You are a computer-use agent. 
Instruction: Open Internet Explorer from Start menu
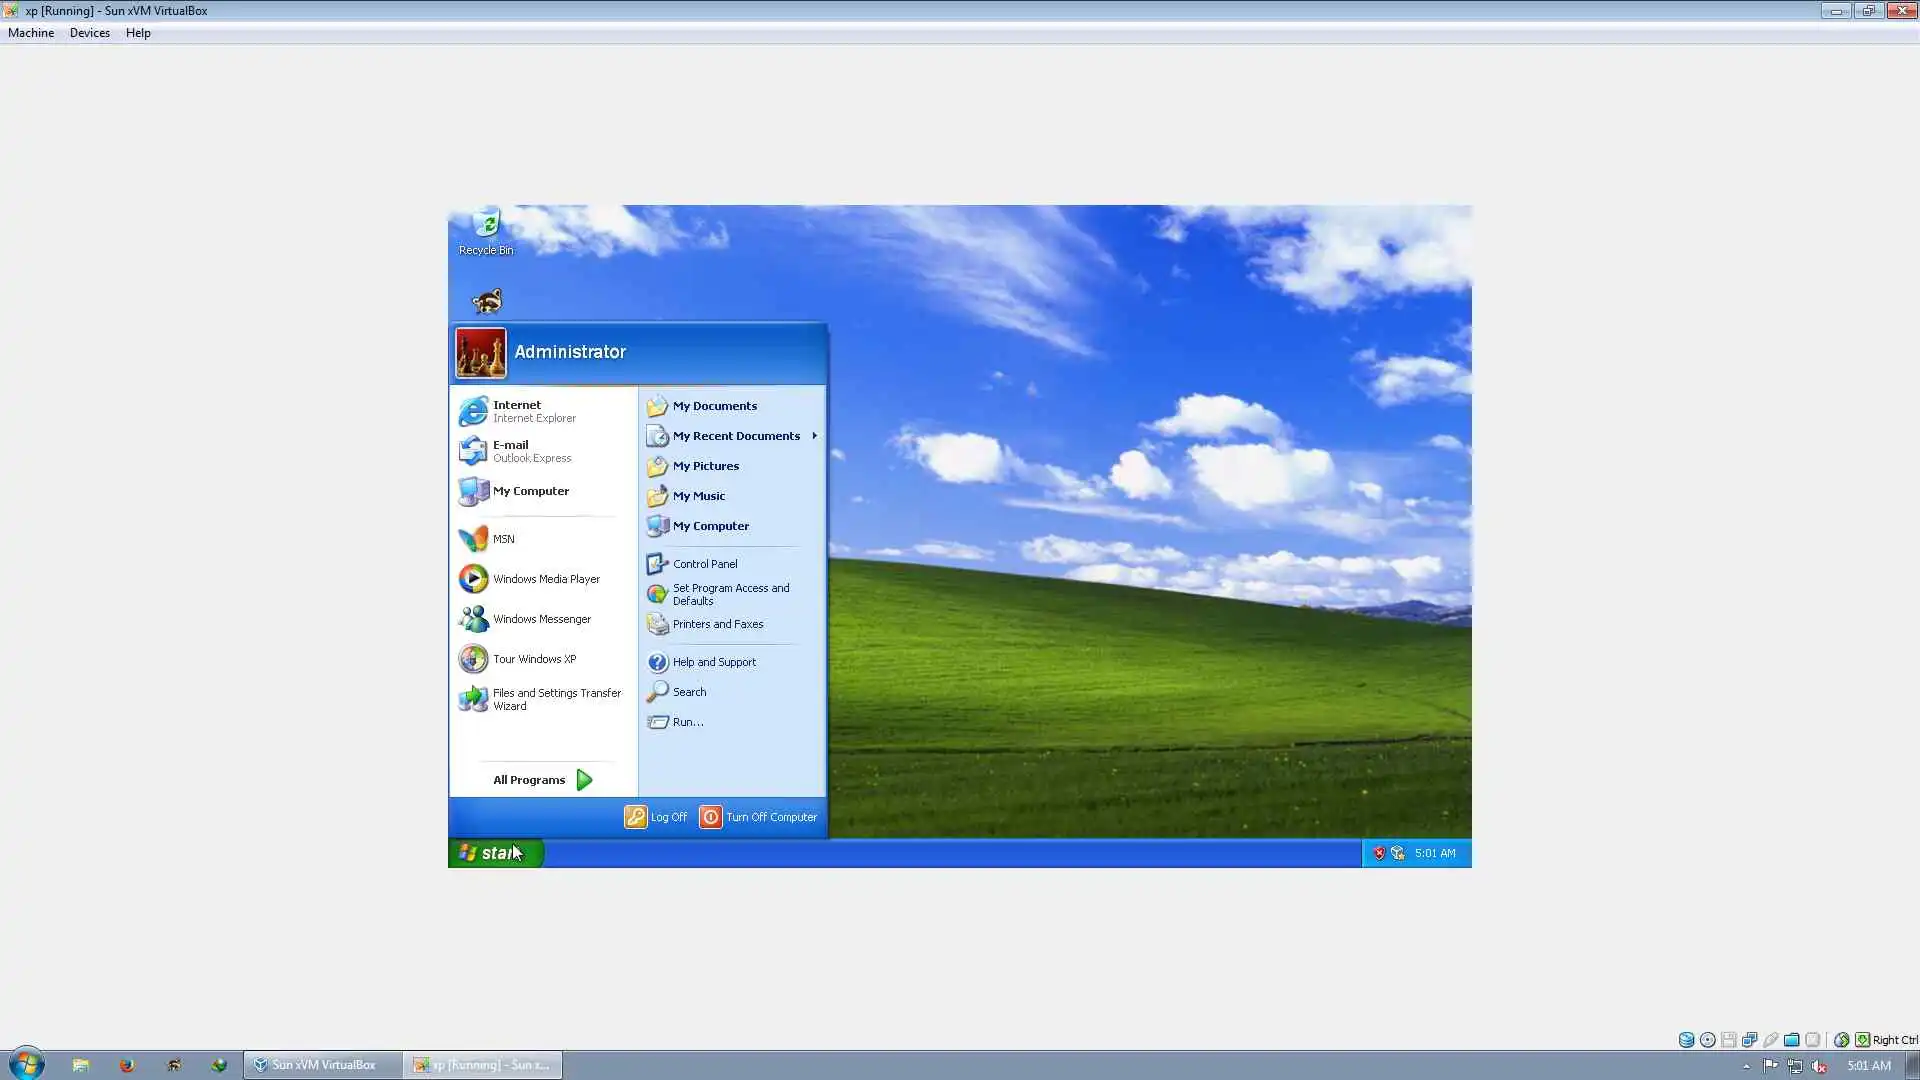517,411
